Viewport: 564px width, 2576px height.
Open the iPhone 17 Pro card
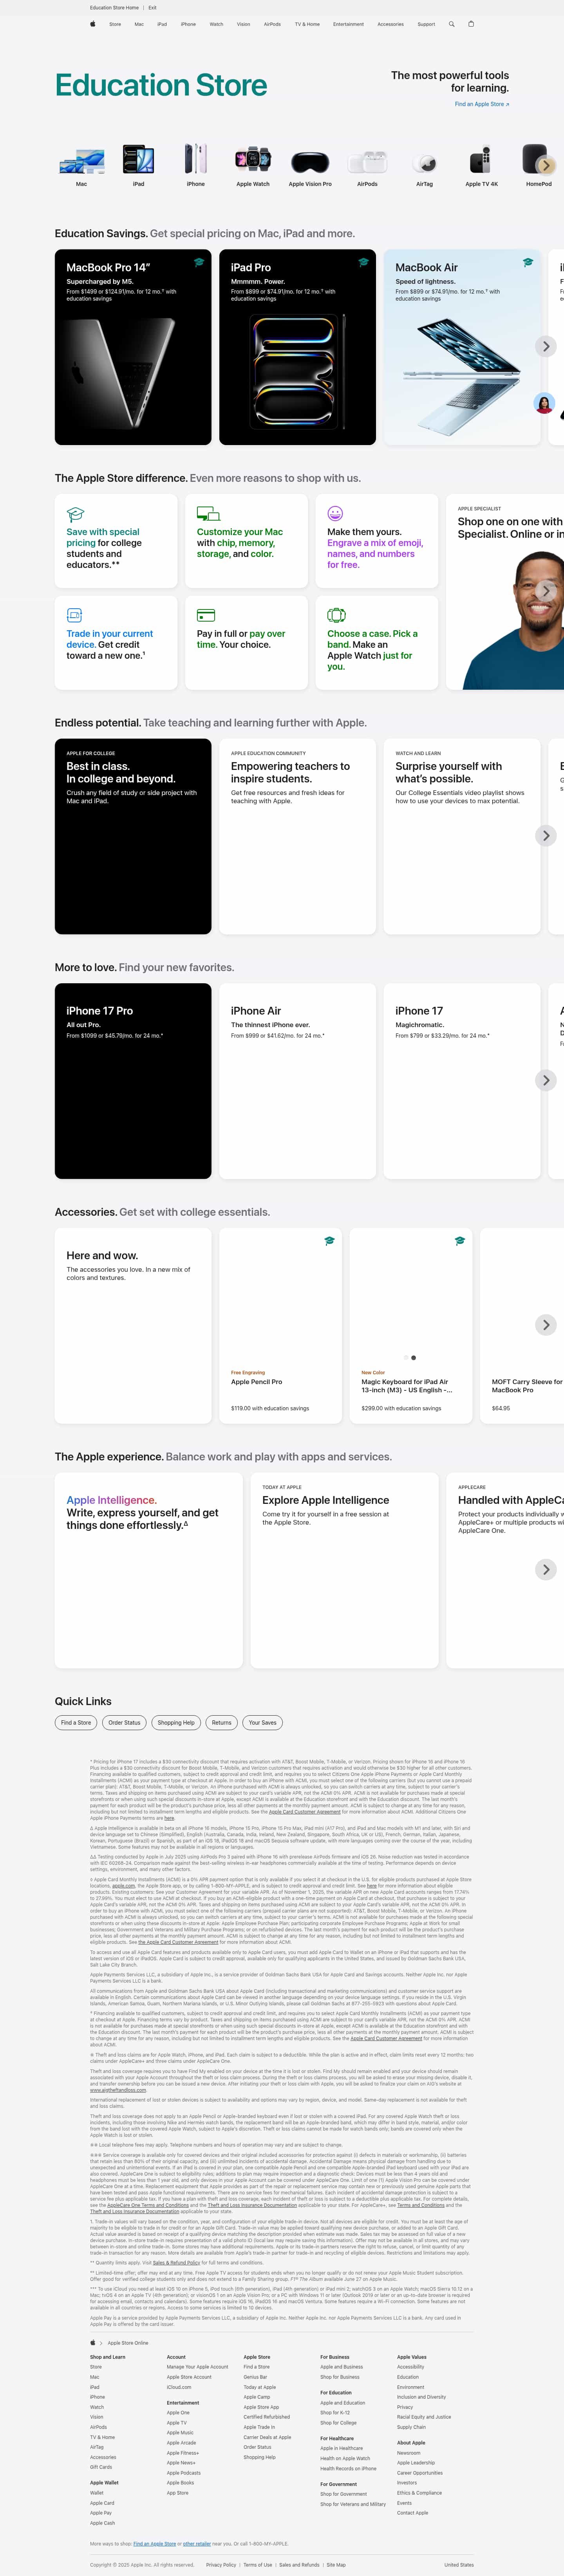click(x=133, y=1081)
